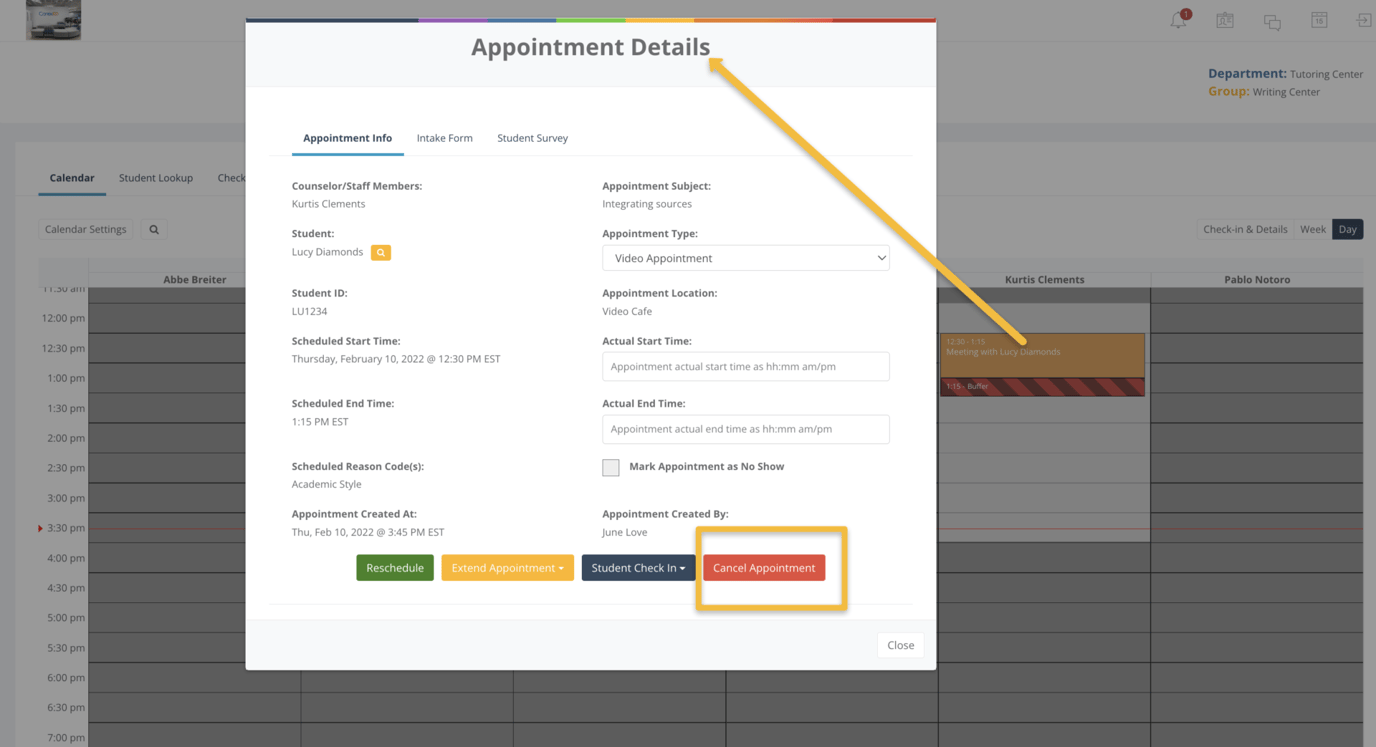Click the logout arrow icon
This screenshot has width=1376, height=747.
pyautogui.click(x=1363, y=19)
